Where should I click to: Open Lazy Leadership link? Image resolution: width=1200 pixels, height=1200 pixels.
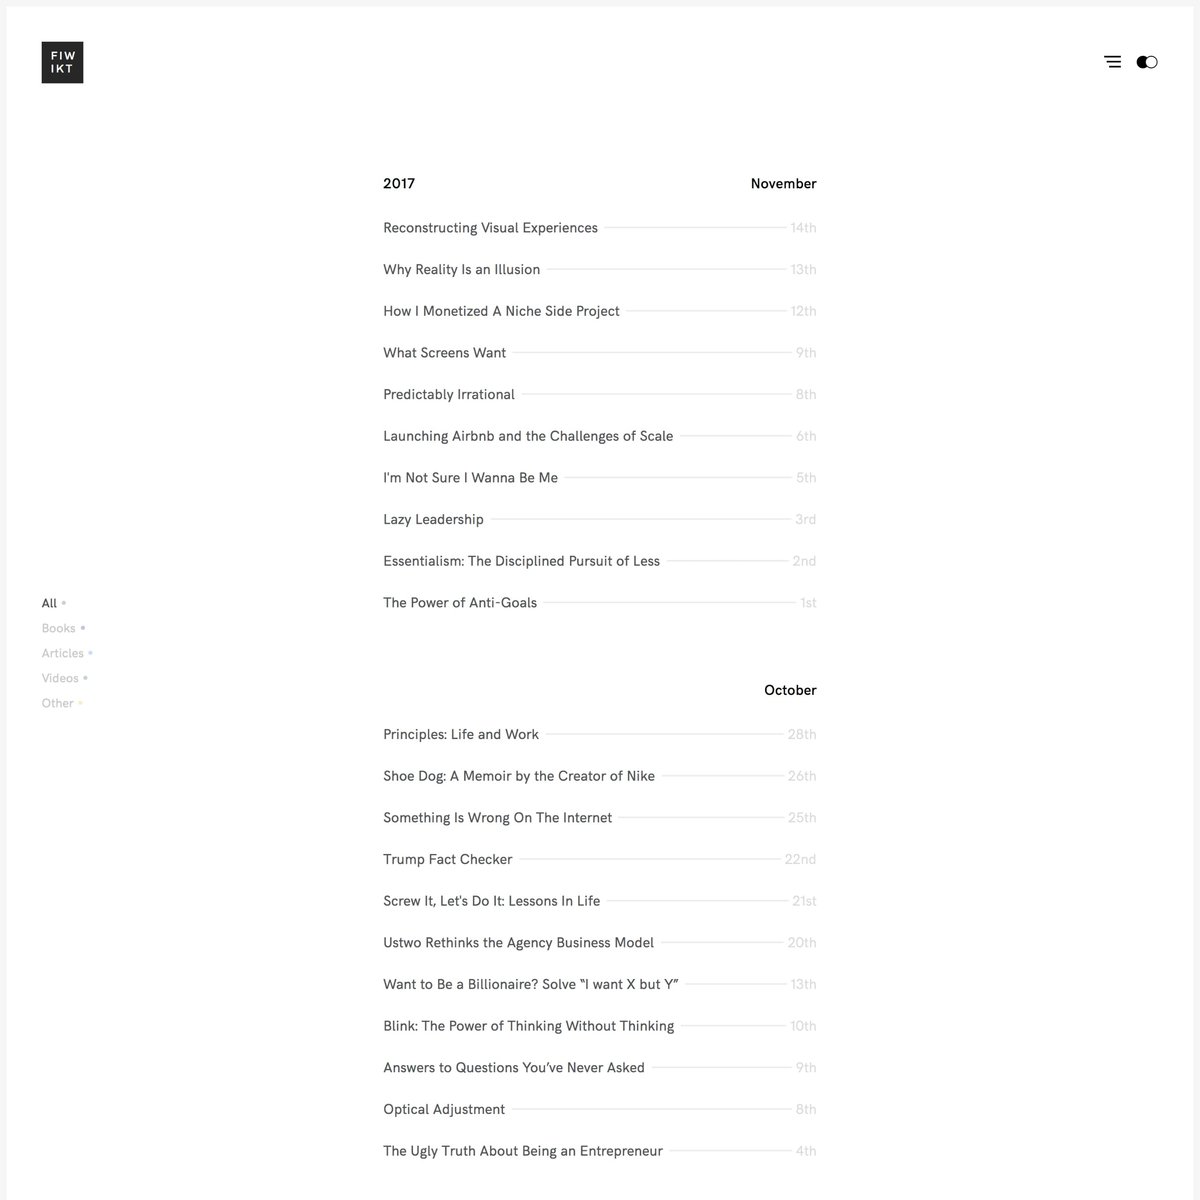[x=433, y=520]
